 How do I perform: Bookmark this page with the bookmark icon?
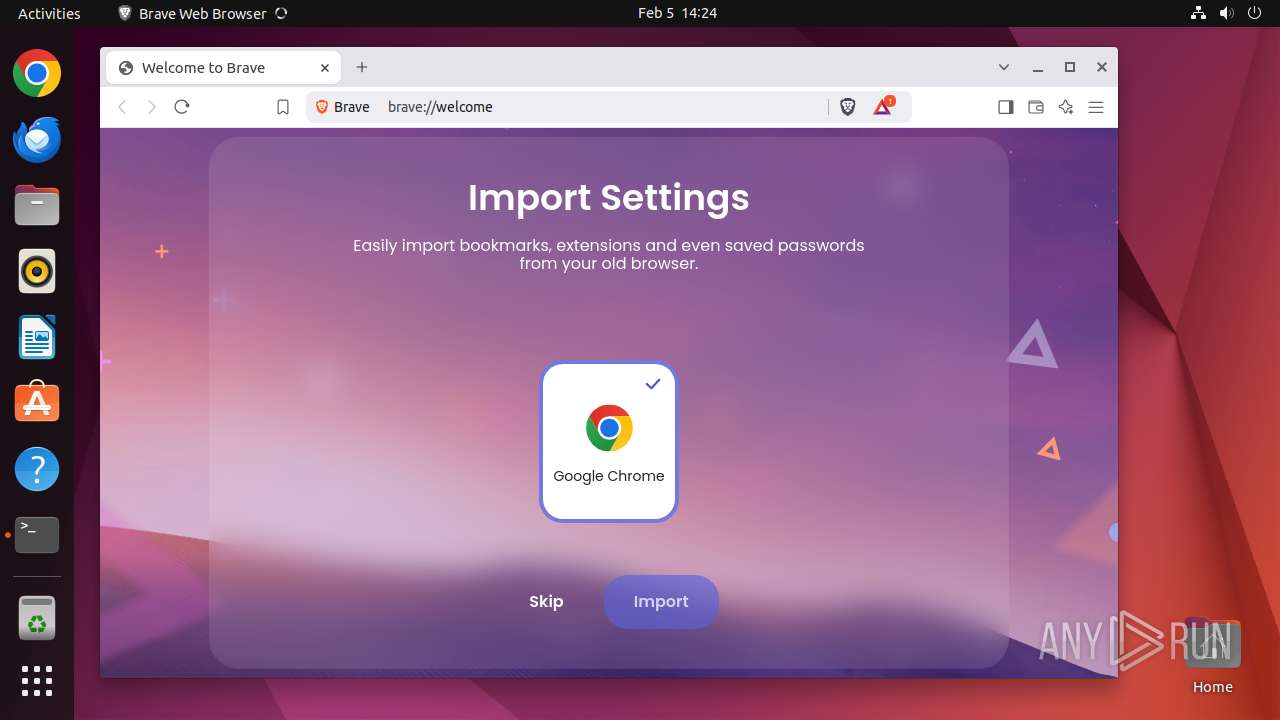click(x=283, y=107)
